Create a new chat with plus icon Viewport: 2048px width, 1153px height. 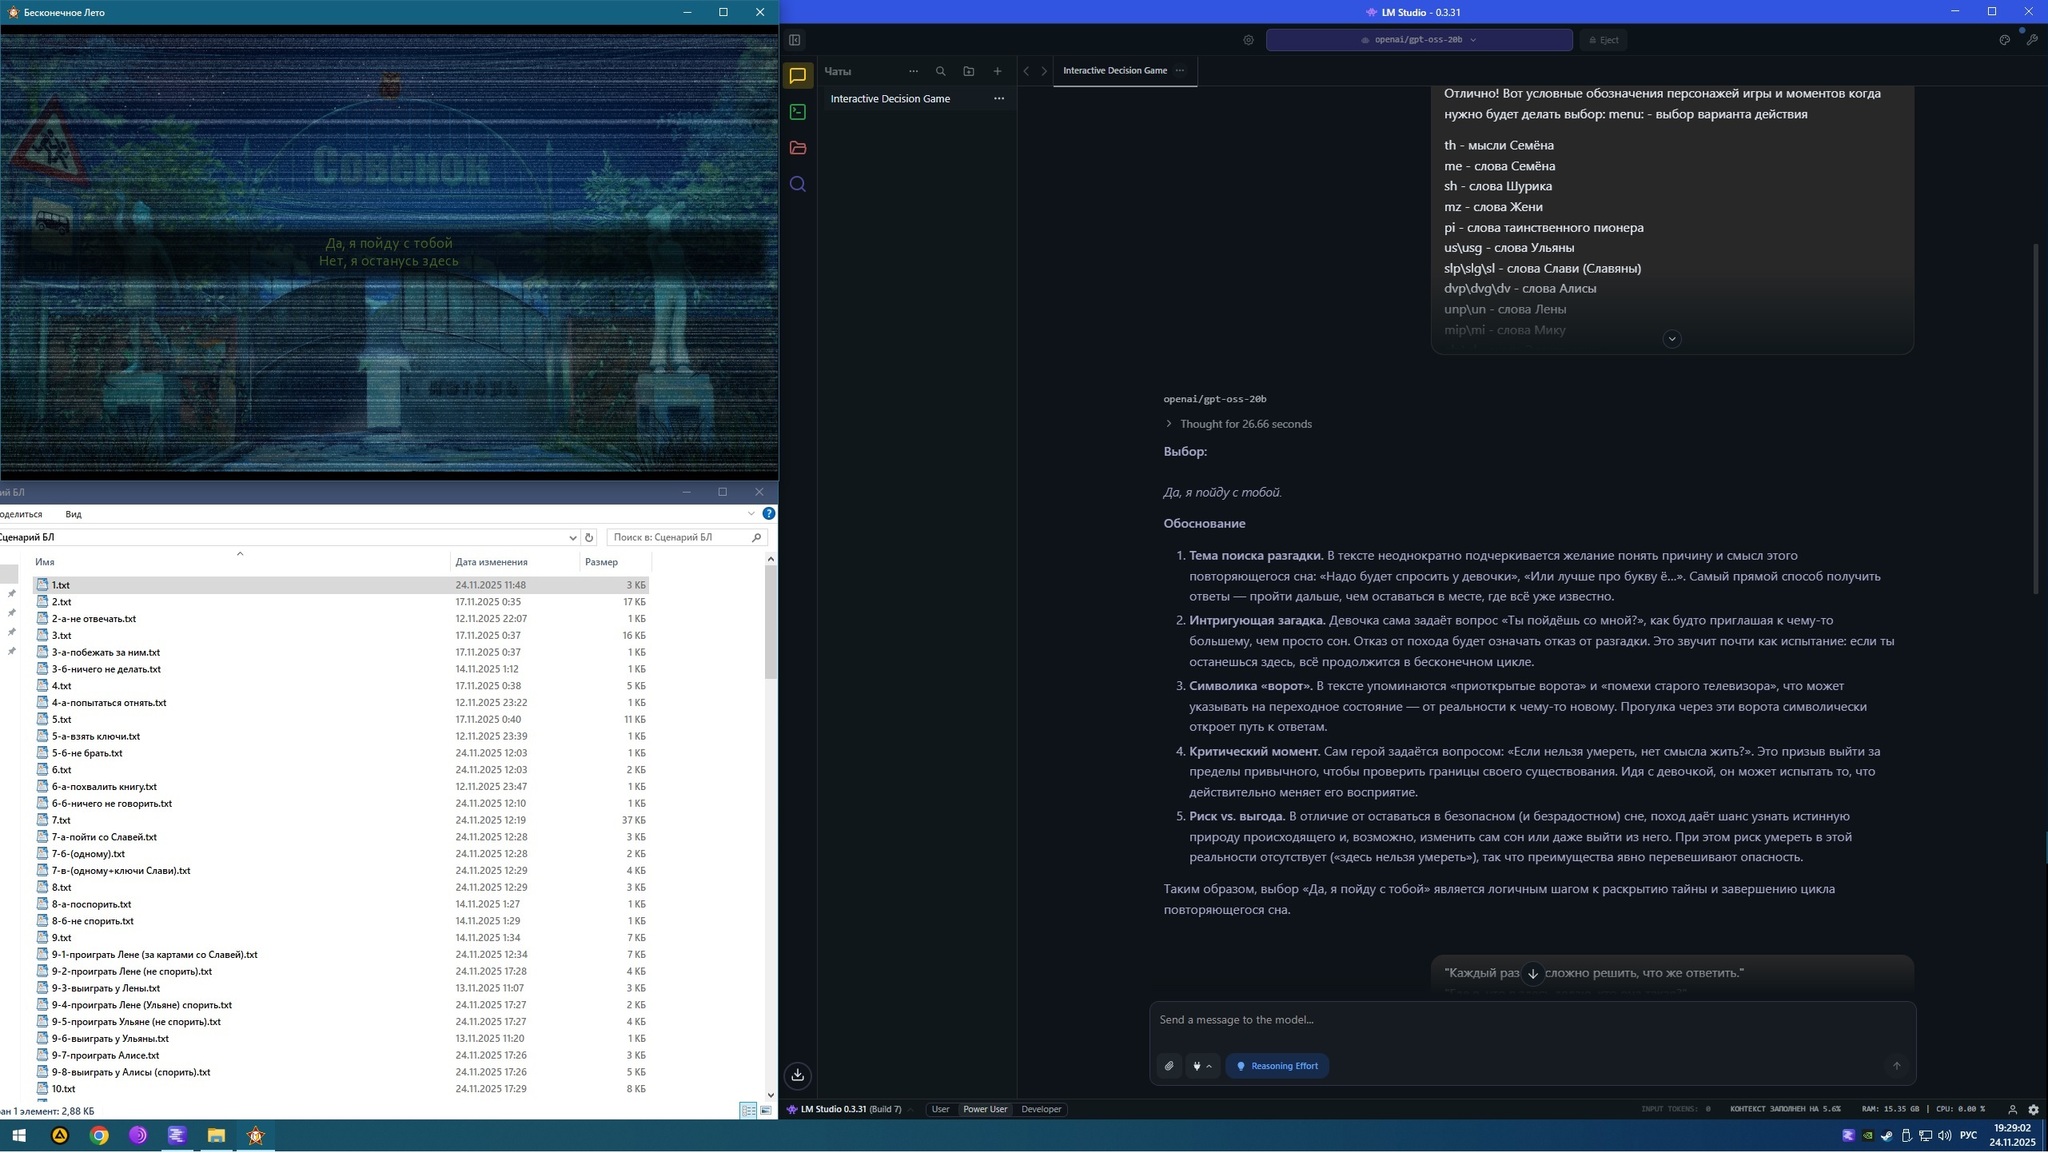997,71
